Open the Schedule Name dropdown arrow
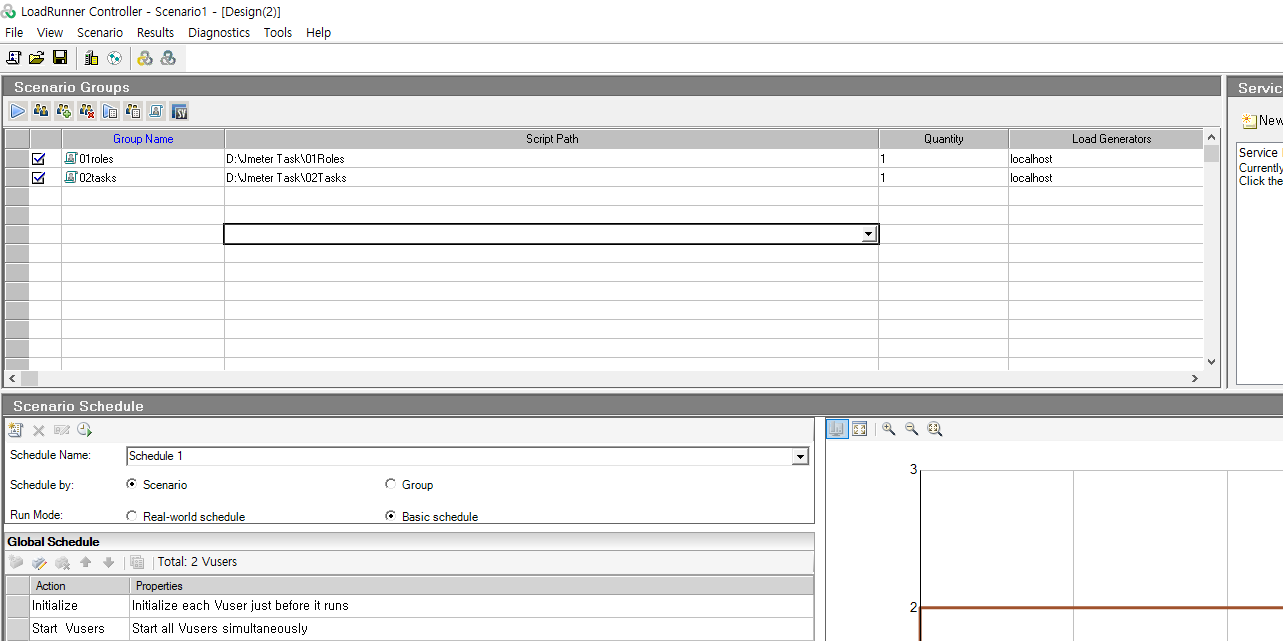The width and height of the screenshot is (1283, 641). [799, 456]
